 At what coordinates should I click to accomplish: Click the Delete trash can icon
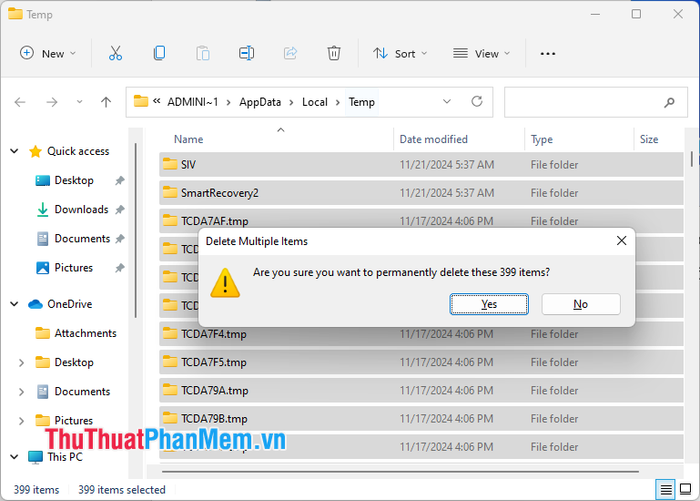[334, 53]
